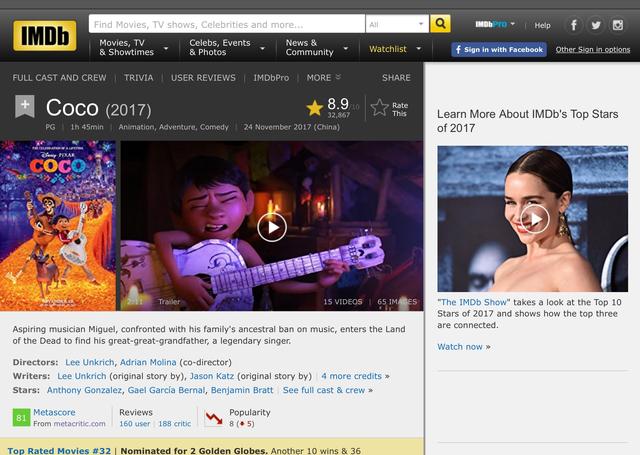The image size is (640, 455).
Task: Click Sign in with Facebook
Action: pyautogui.click(x=499, y=49)
